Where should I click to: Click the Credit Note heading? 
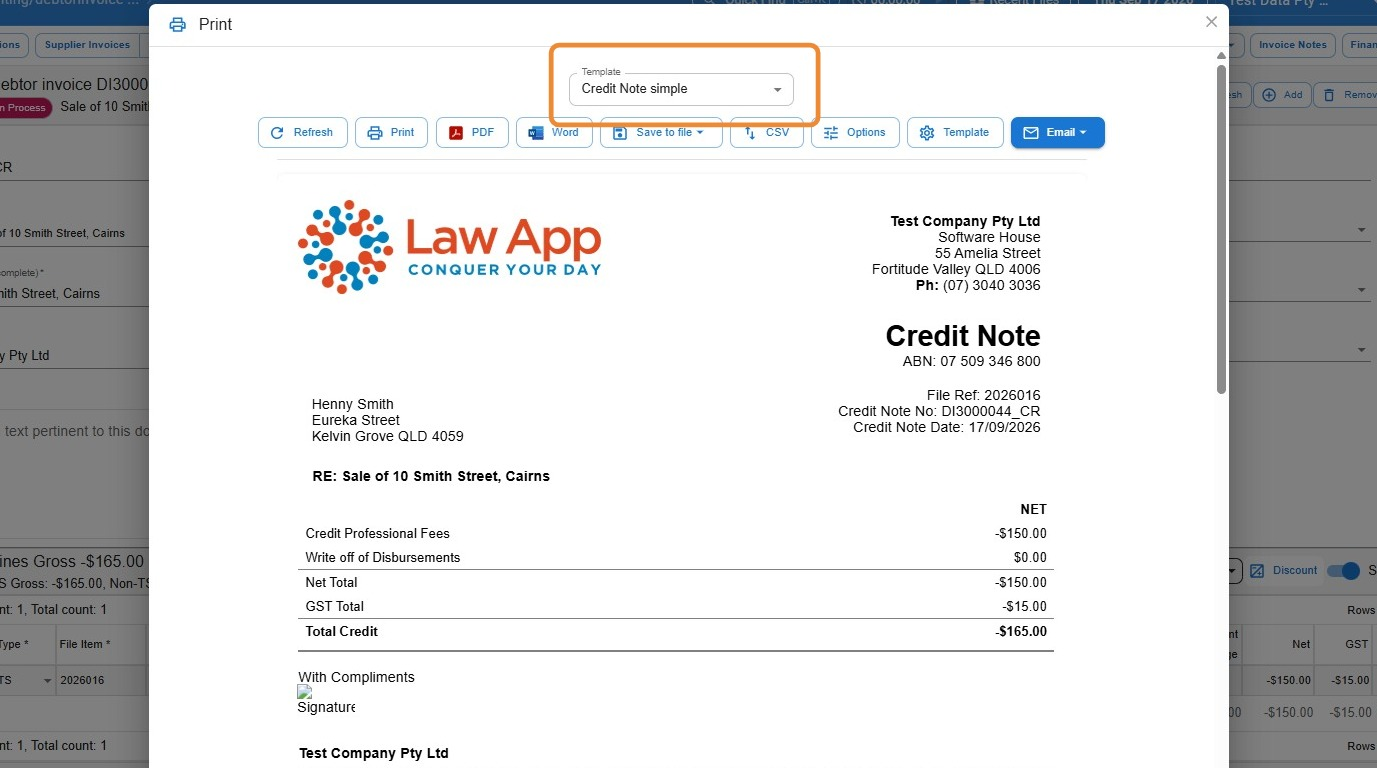click(x=963, y=335)
